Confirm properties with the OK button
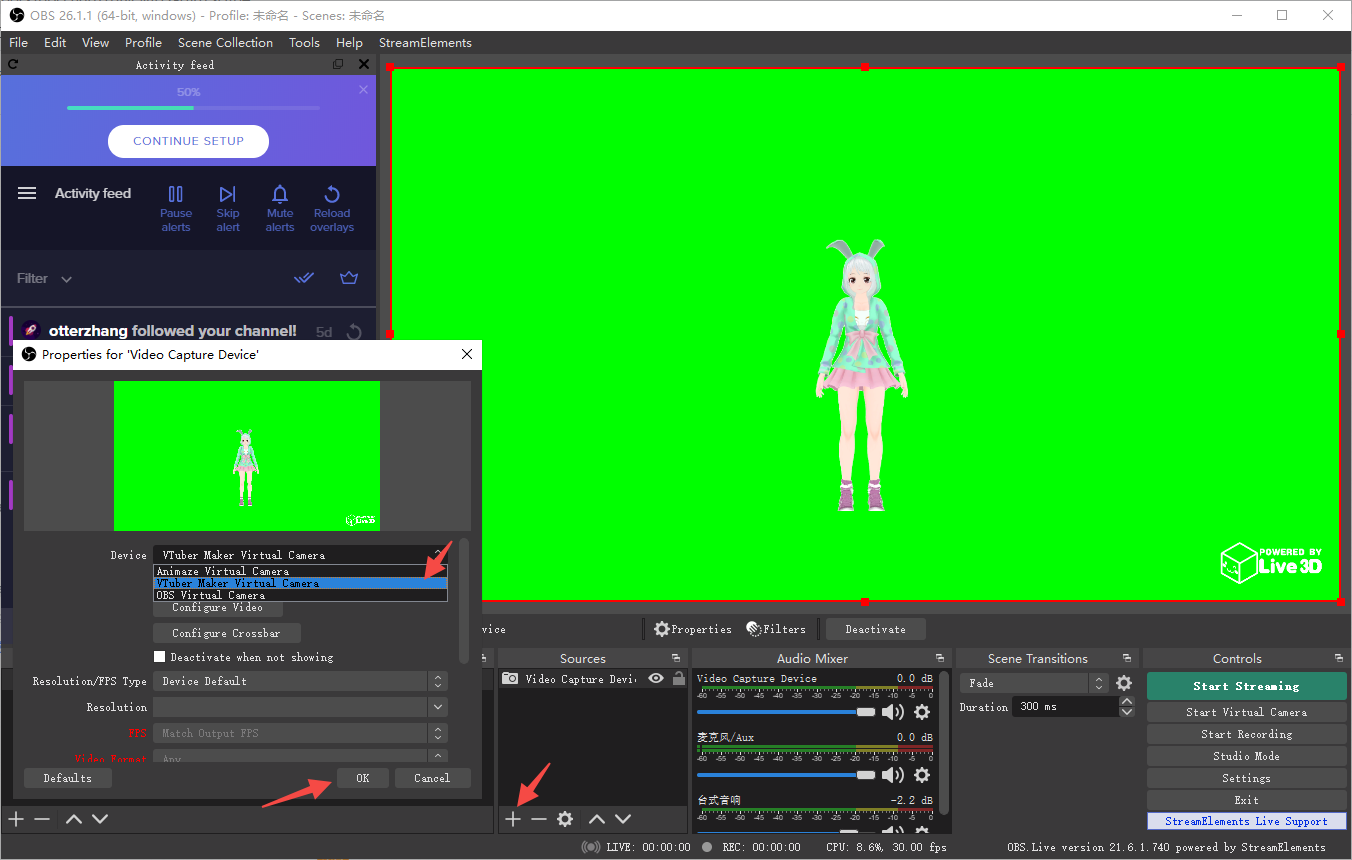The image size is (1352, 860). (362, 778)
